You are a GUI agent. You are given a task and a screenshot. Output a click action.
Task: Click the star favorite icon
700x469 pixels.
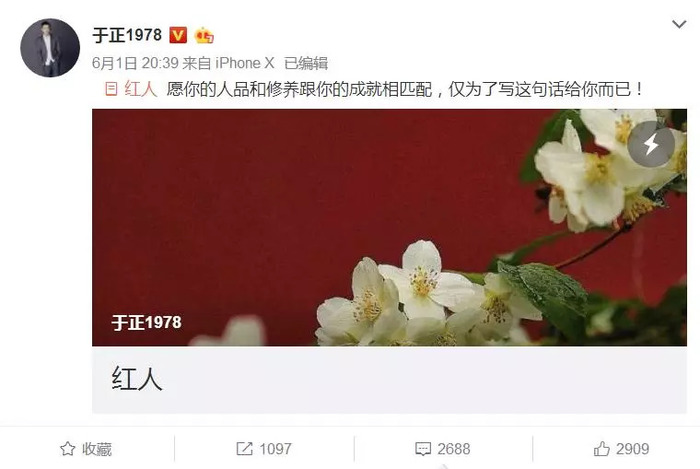(x=67, y=448)
